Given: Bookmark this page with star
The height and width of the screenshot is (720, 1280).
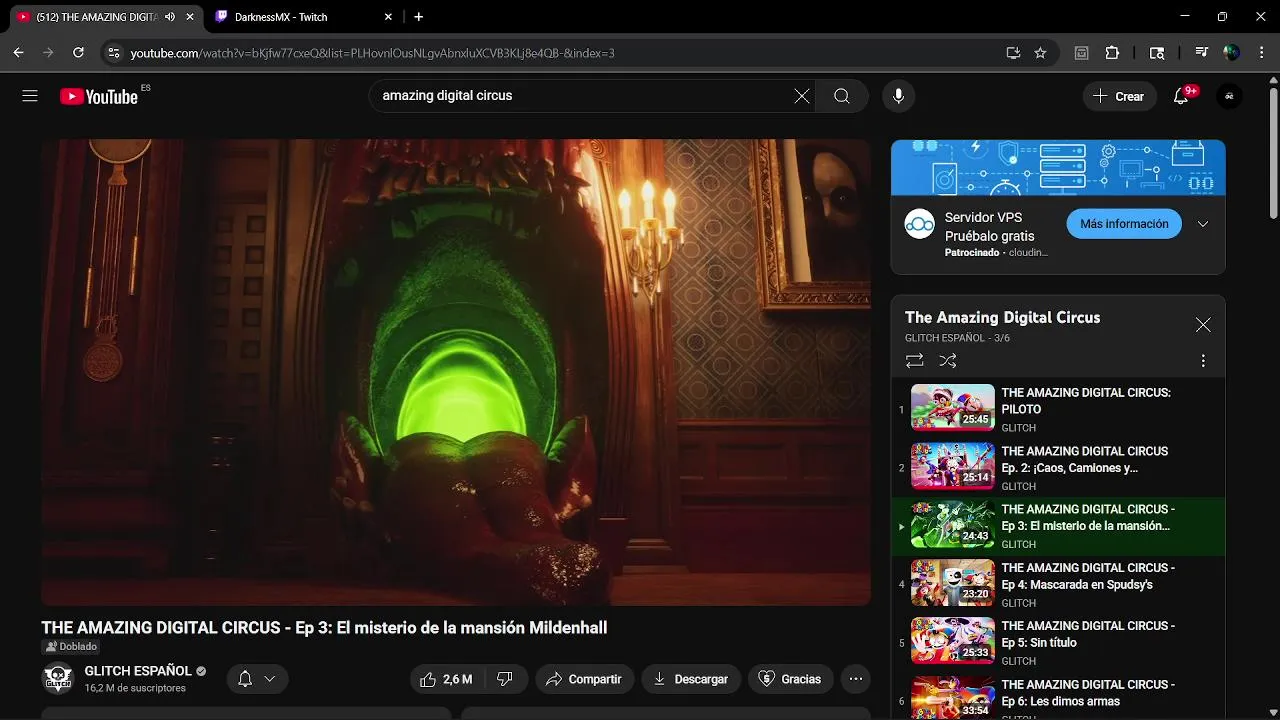Looking at the screenshot, I should pyautogui.click(x=1040, y=53).
